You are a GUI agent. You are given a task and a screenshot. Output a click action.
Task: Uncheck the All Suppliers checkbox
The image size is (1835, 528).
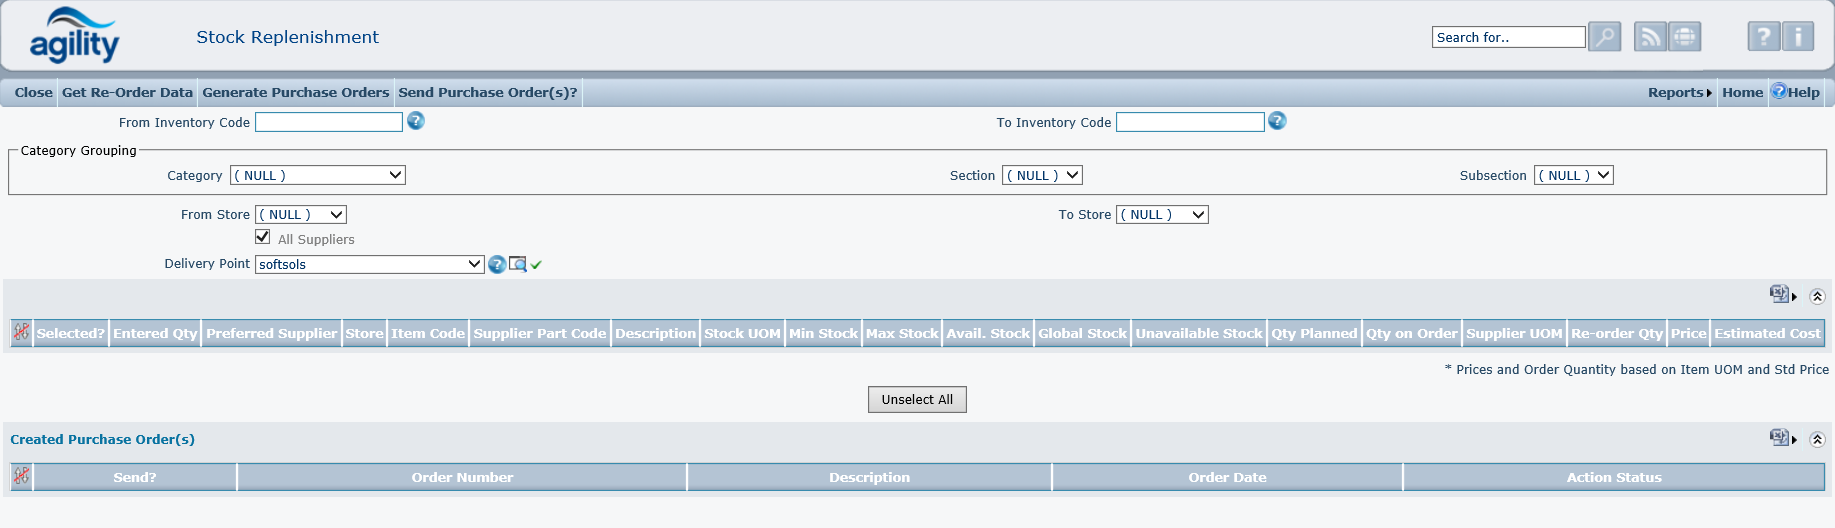tap(263, 237)
